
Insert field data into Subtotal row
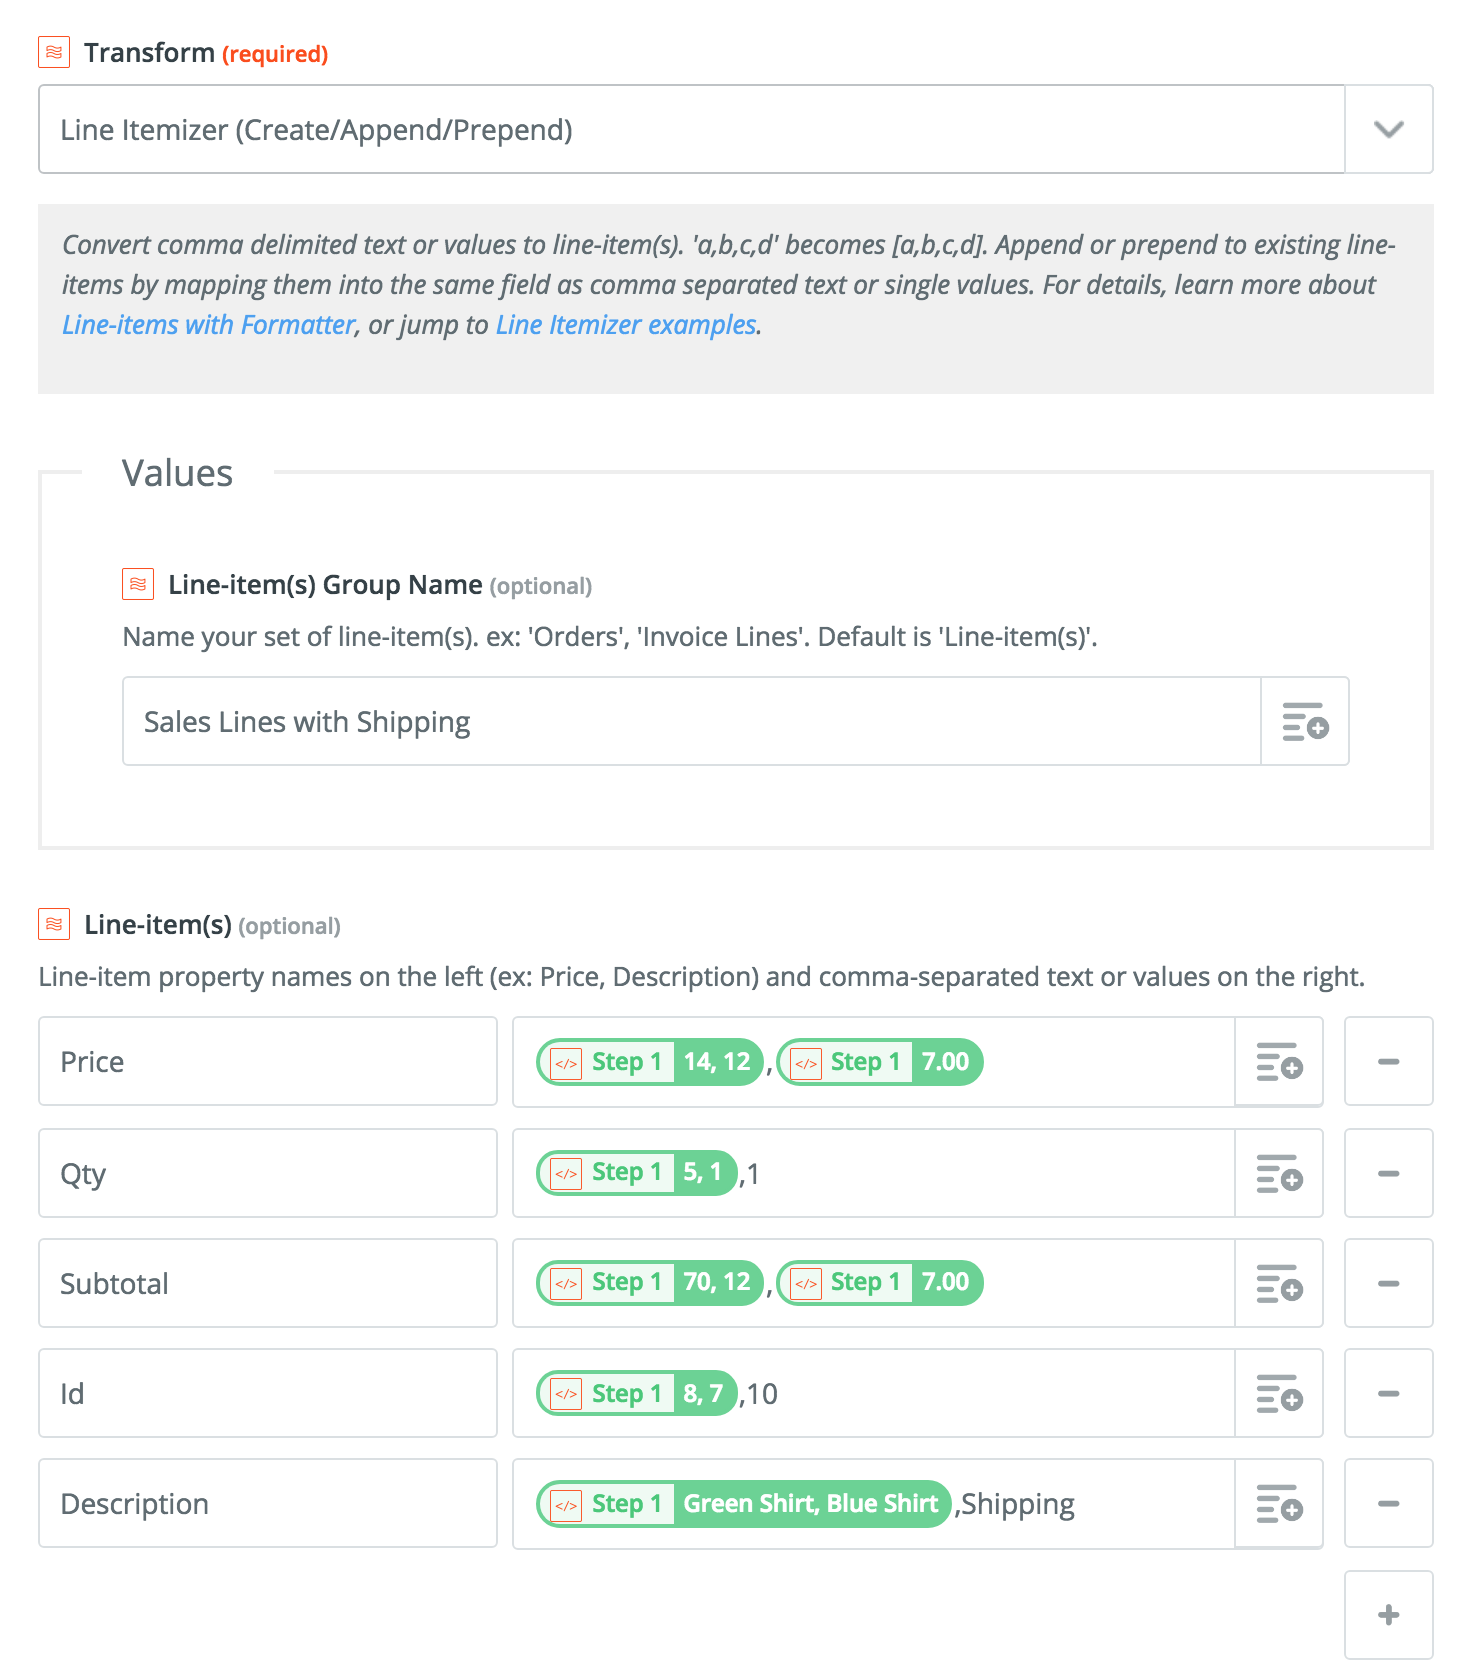pos(1278,1283)
